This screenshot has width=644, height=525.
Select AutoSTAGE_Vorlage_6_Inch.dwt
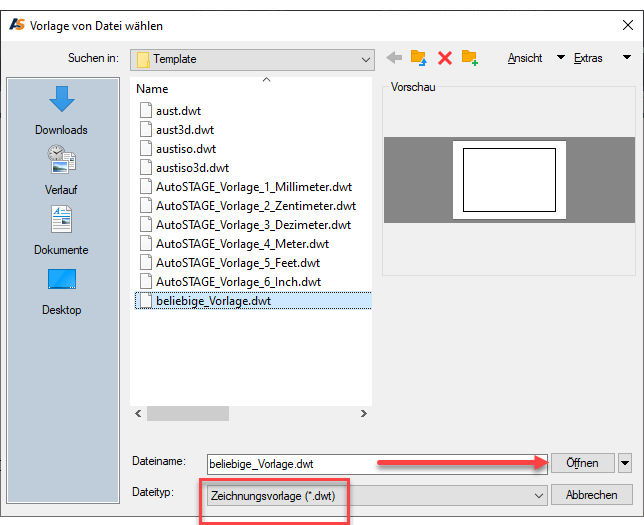238,282
